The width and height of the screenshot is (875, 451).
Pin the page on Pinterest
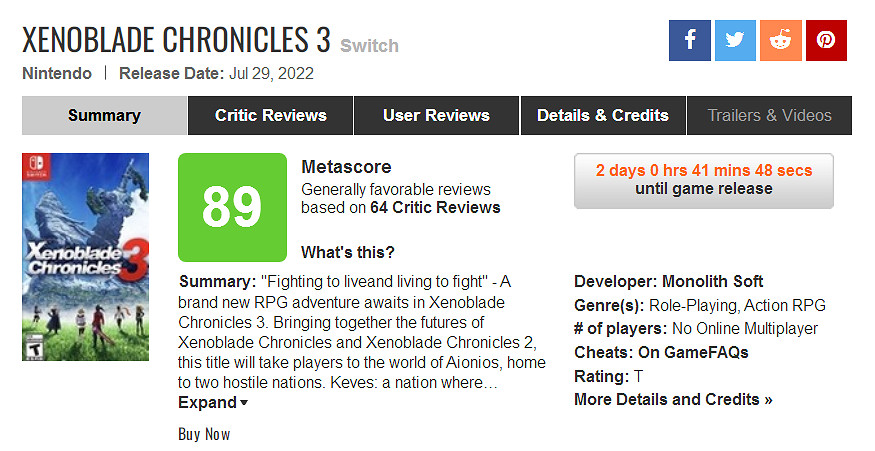pos(826,40)
